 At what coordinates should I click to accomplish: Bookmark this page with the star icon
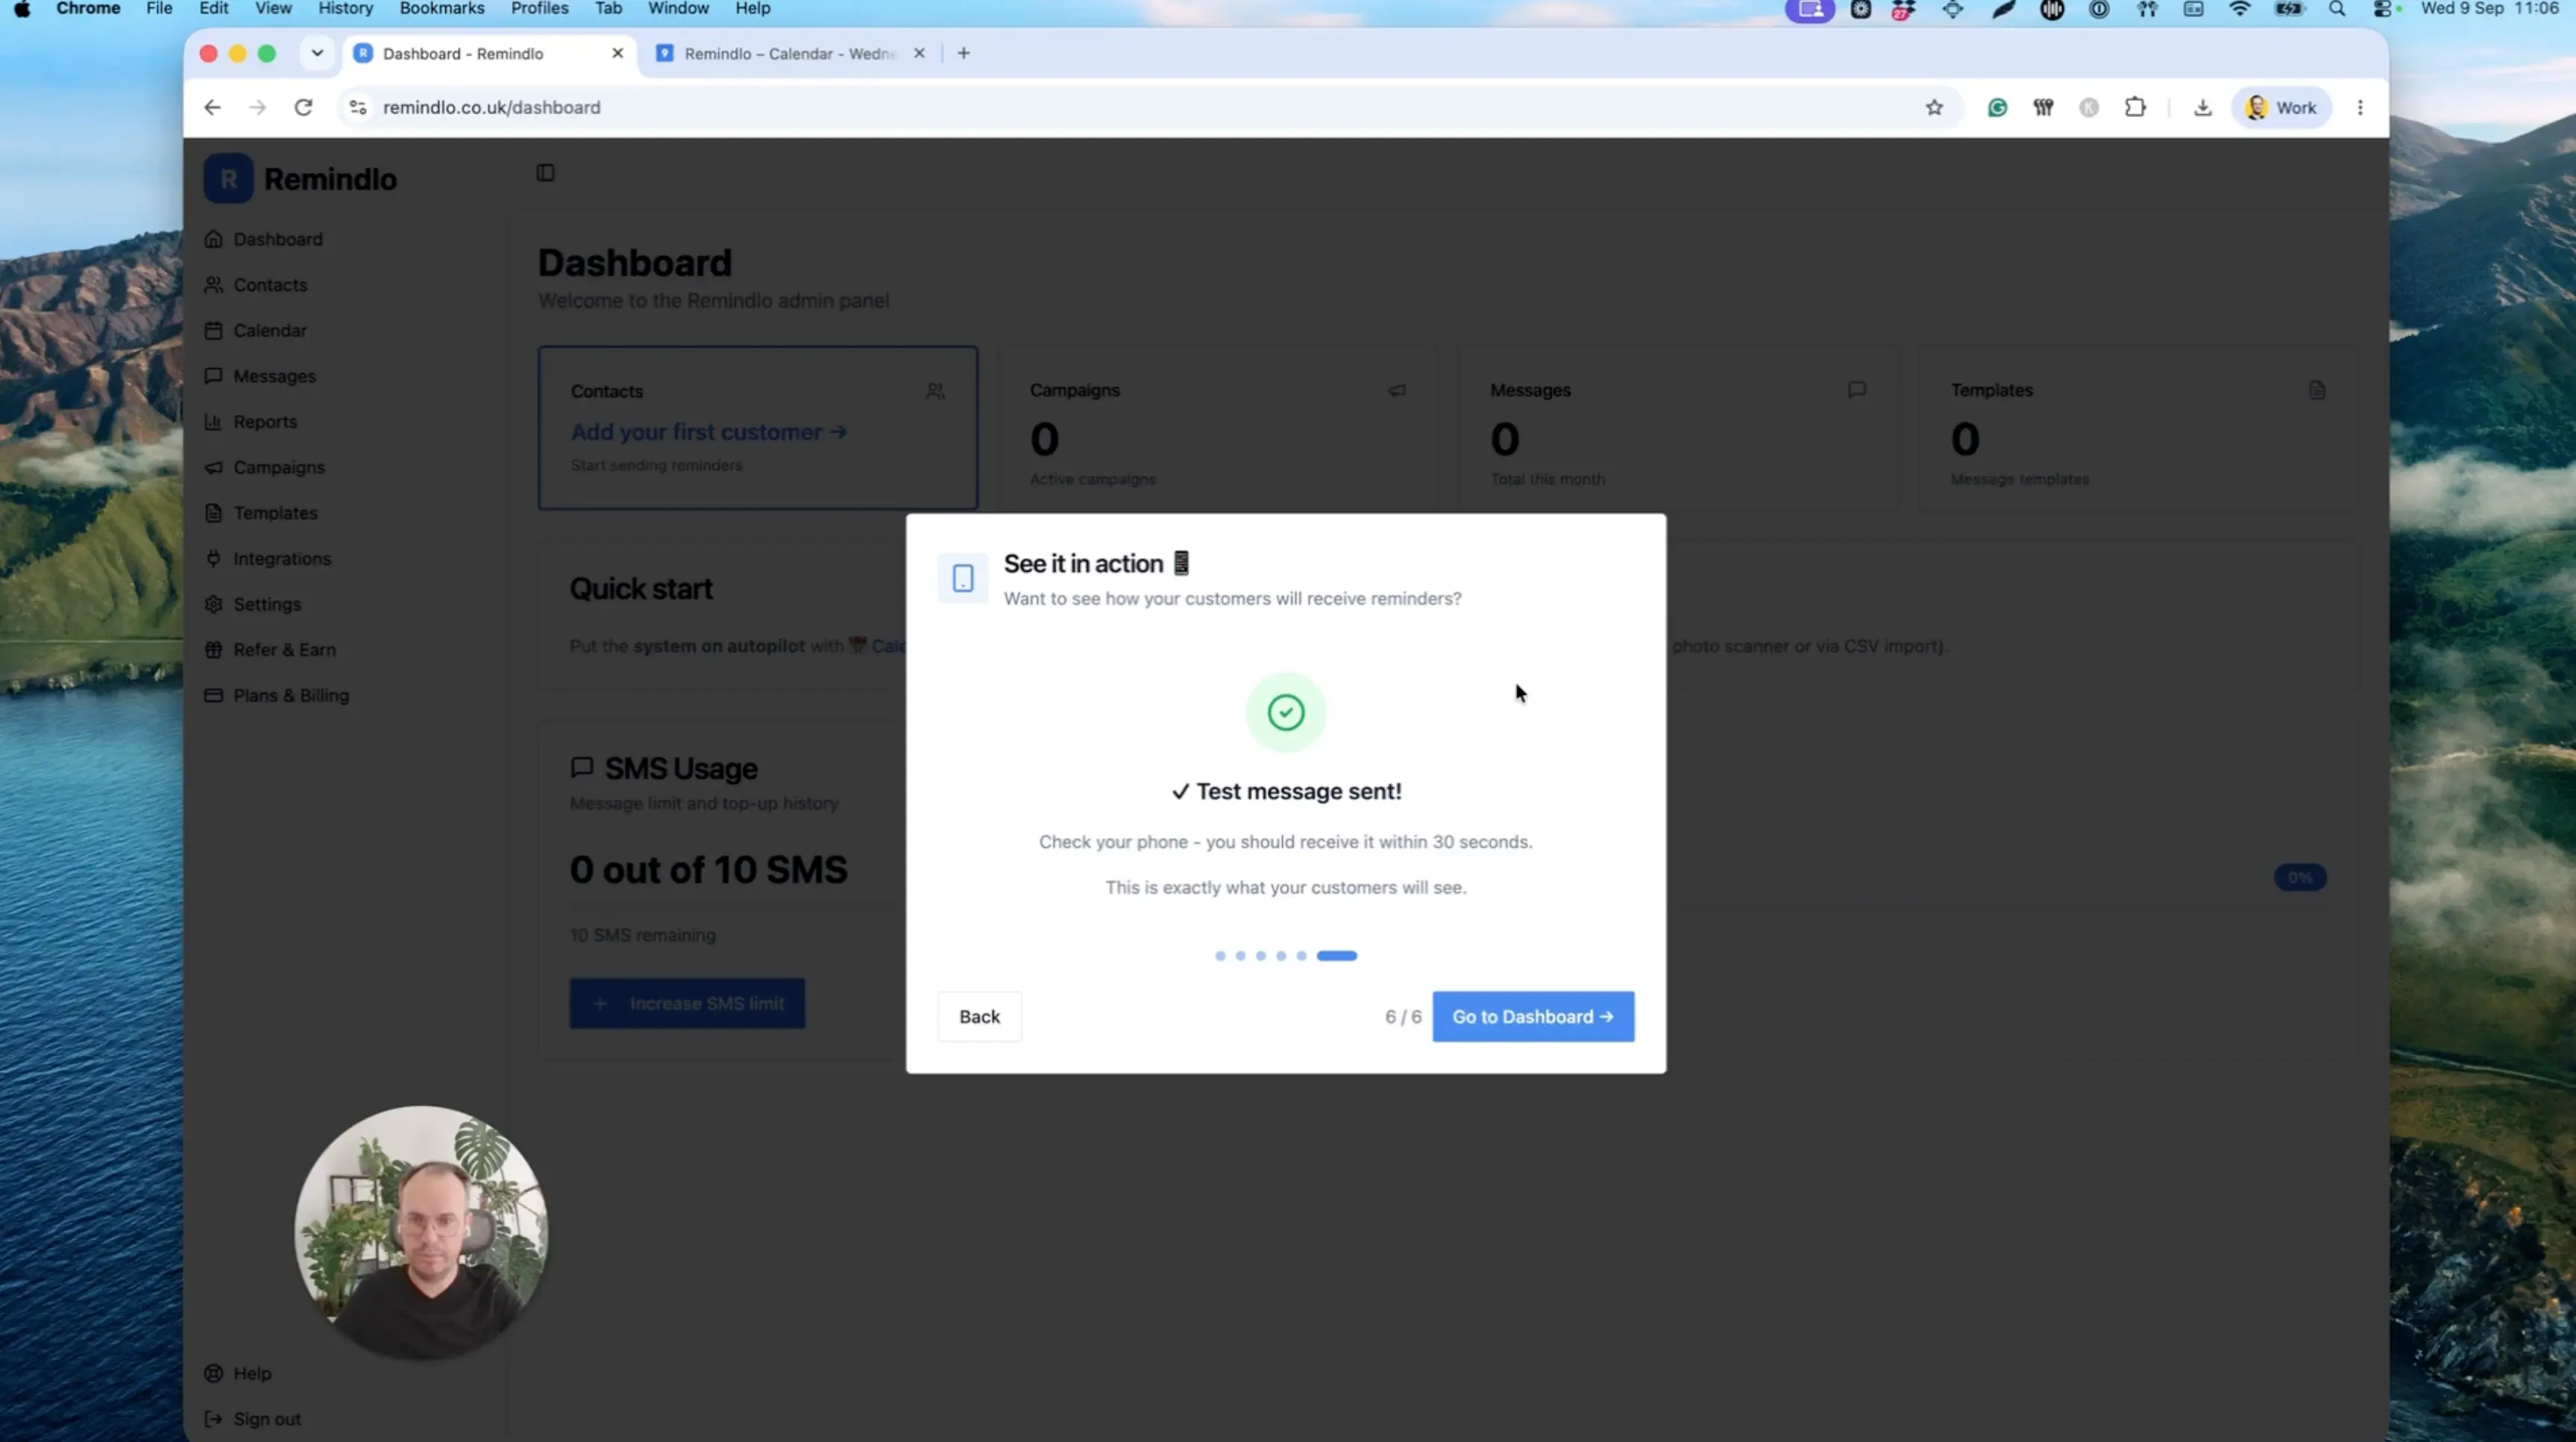point(1934,107)
